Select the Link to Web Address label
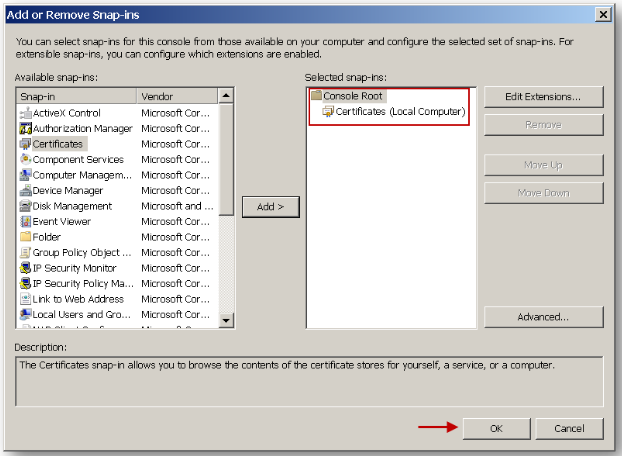This screenshot has height=456, width=622. [78, 299]
